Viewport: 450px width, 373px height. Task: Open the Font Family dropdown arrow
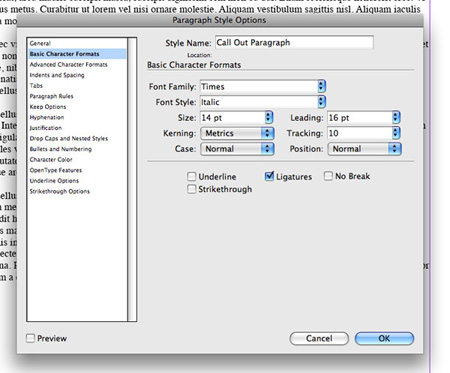click(x=321, y=86)
